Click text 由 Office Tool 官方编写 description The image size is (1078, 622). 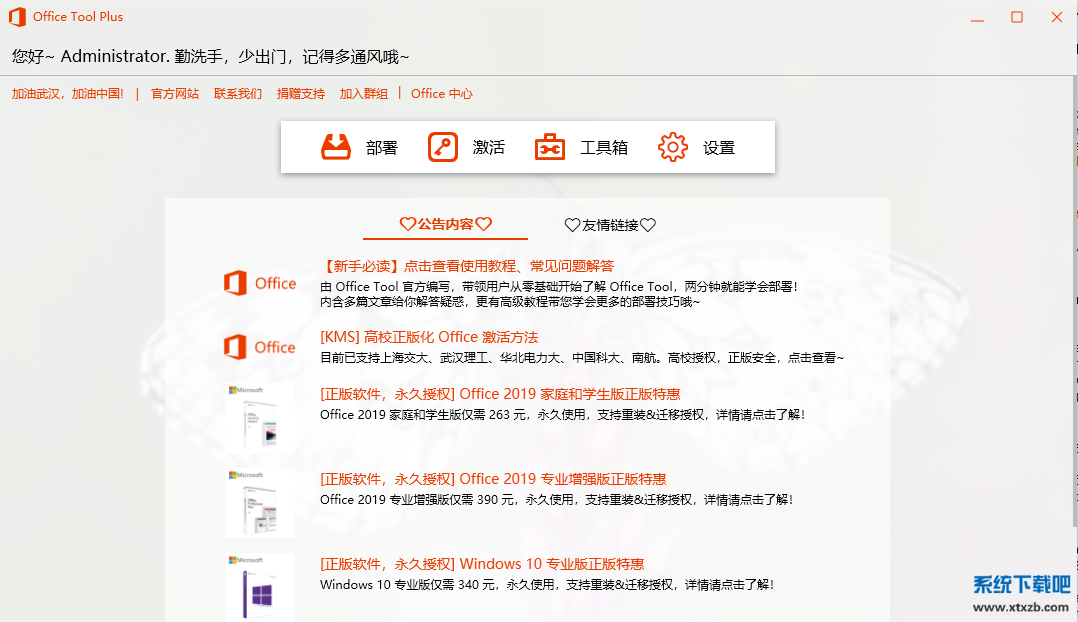[559, 287]
